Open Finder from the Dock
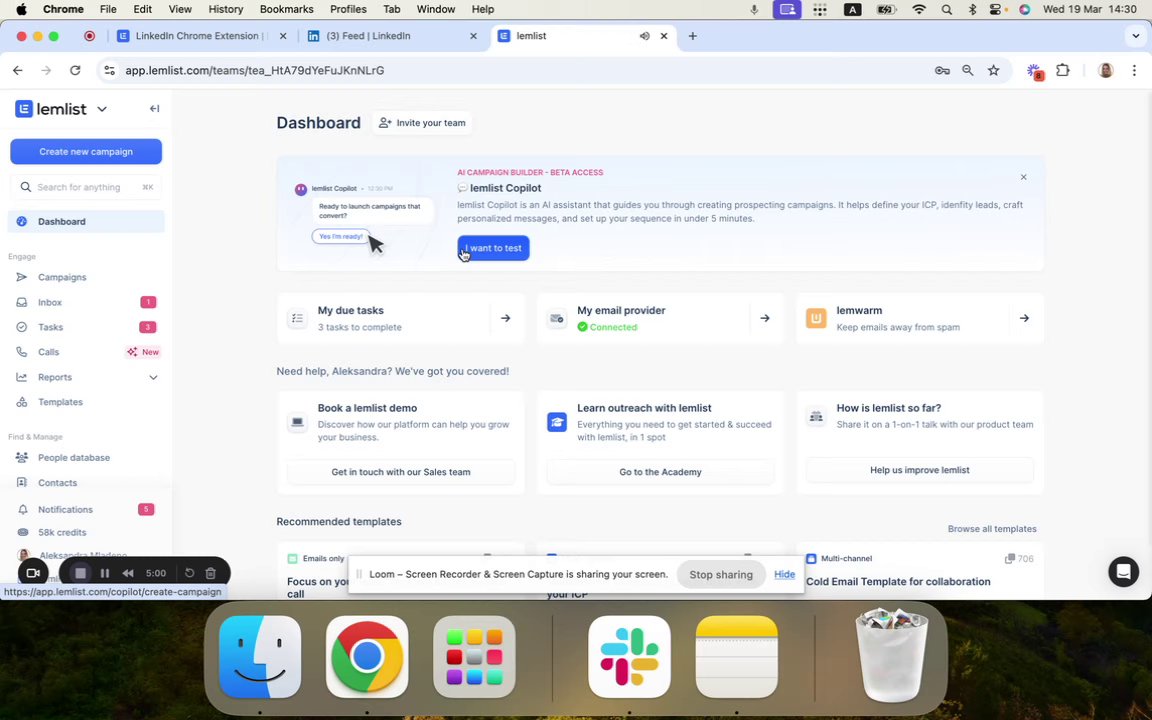1152x720 pixels. (x=260, y=656)
